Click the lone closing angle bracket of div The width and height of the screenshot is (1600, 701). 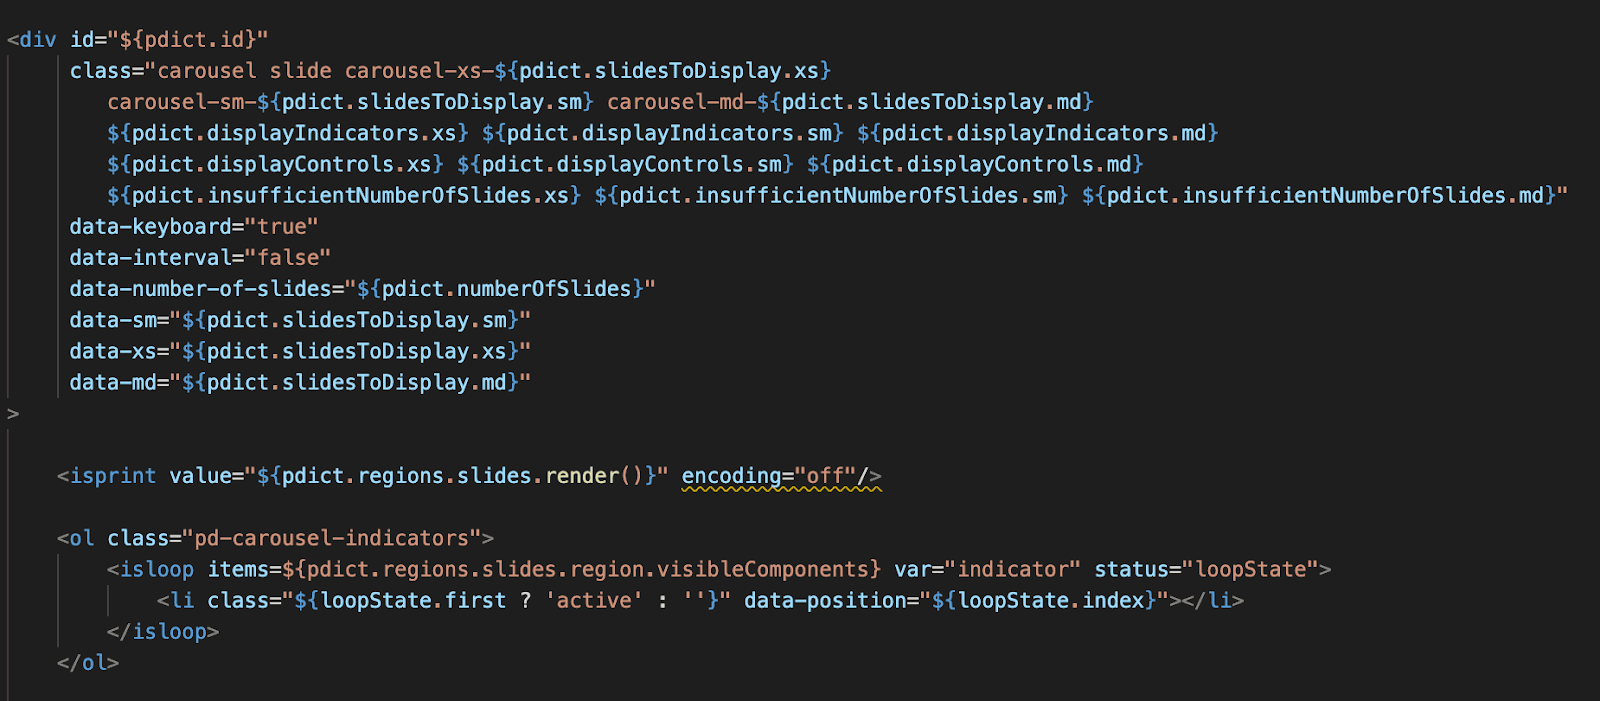click(x=13, y=413)
